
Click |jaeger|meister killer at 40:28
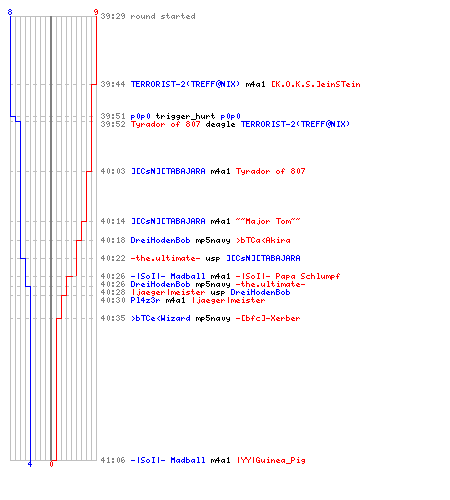coord(168,292)
